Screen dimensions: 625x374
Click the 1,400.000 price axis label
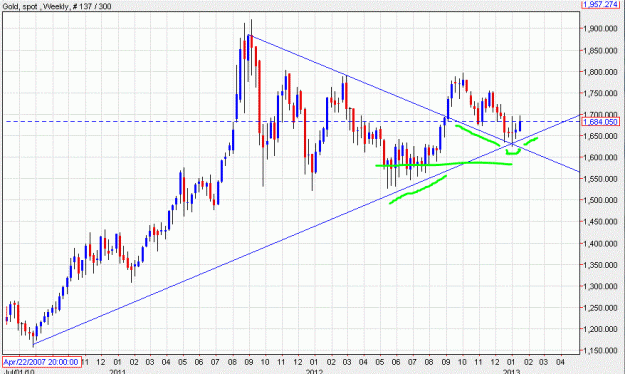click(601, 243)
